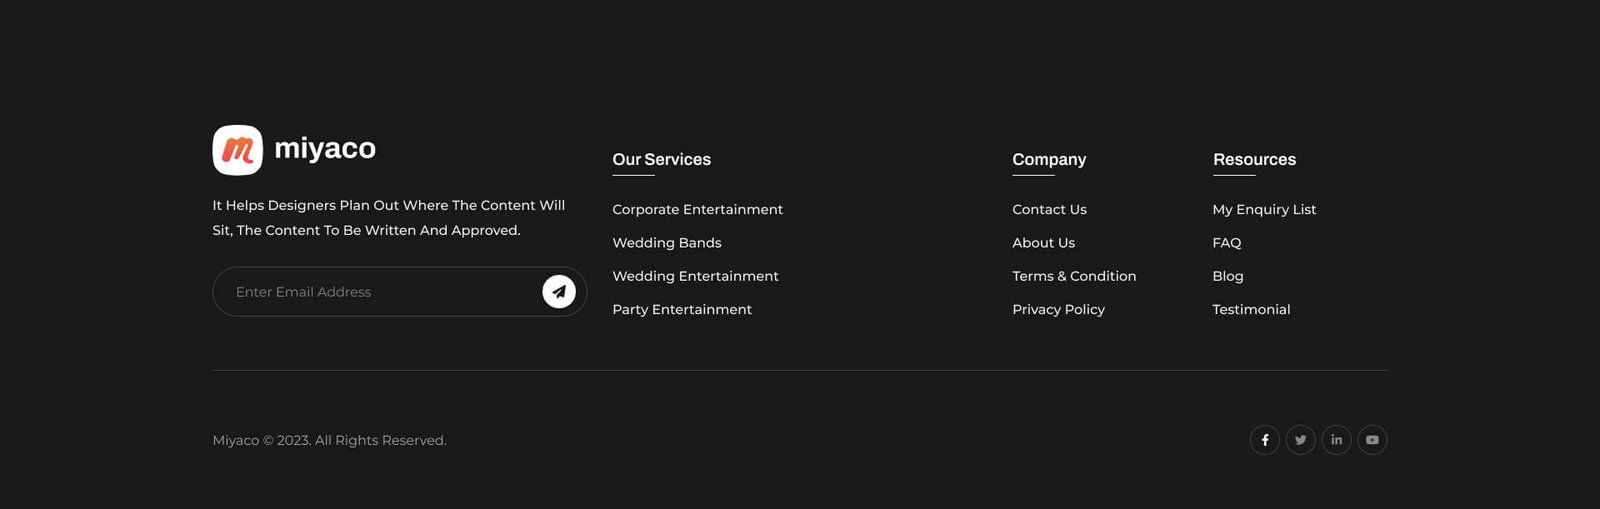Open the Contact Us link
The image size is (1600, 509).
point(1049,209)
